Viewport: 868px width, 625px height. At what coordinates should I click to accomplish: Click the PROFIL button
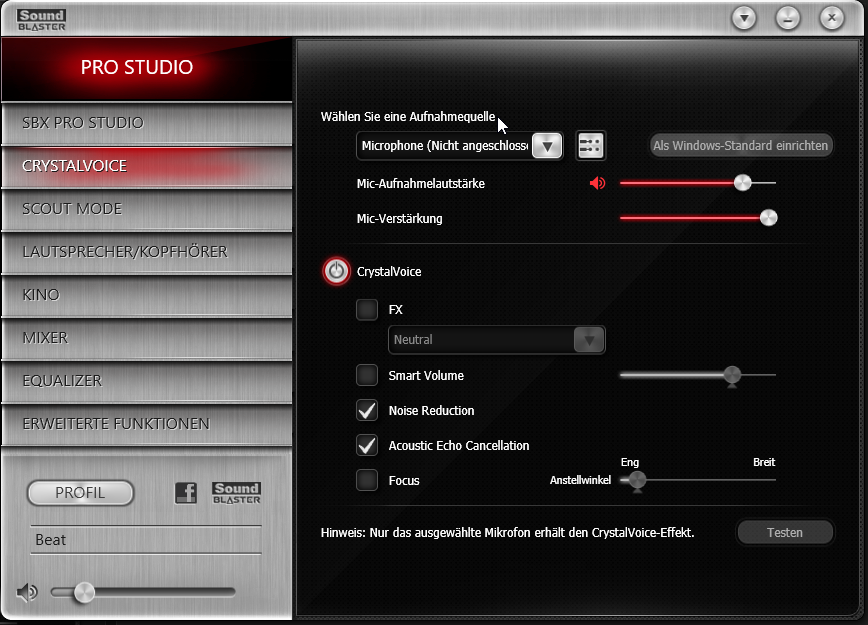[80, 493]
